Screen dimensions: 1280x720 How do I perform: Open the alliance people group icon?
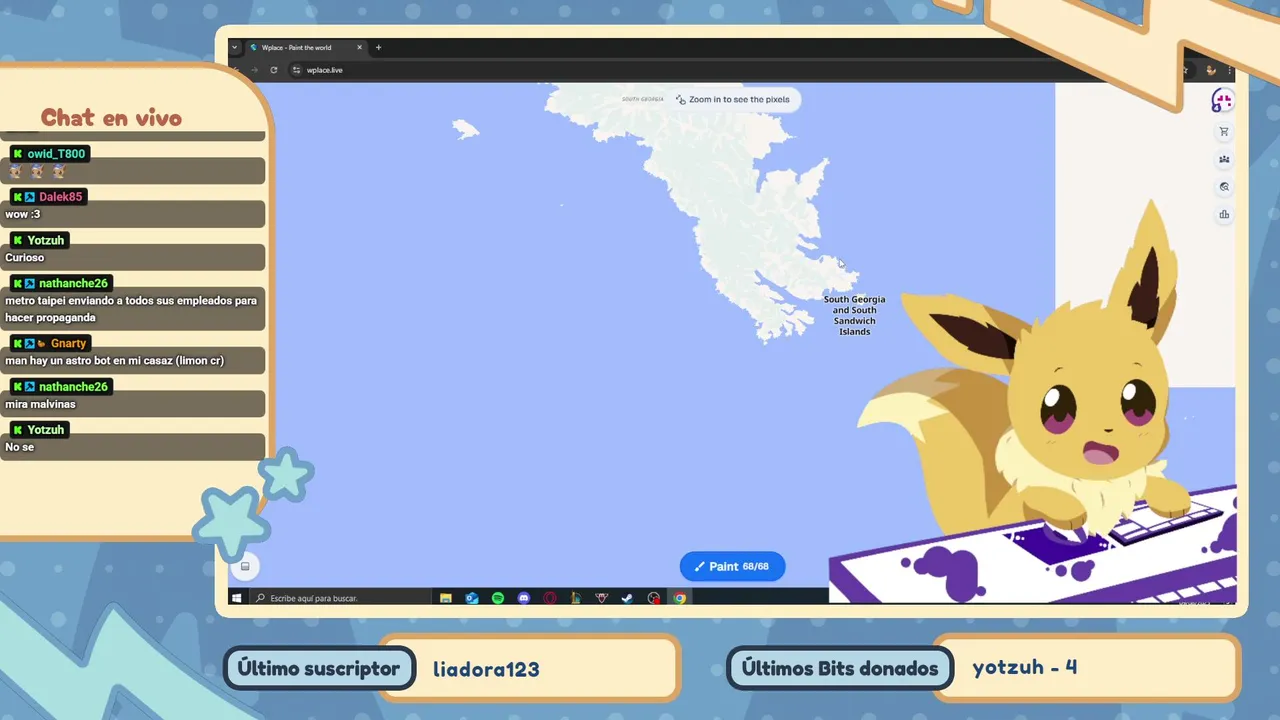point(1224,160)
